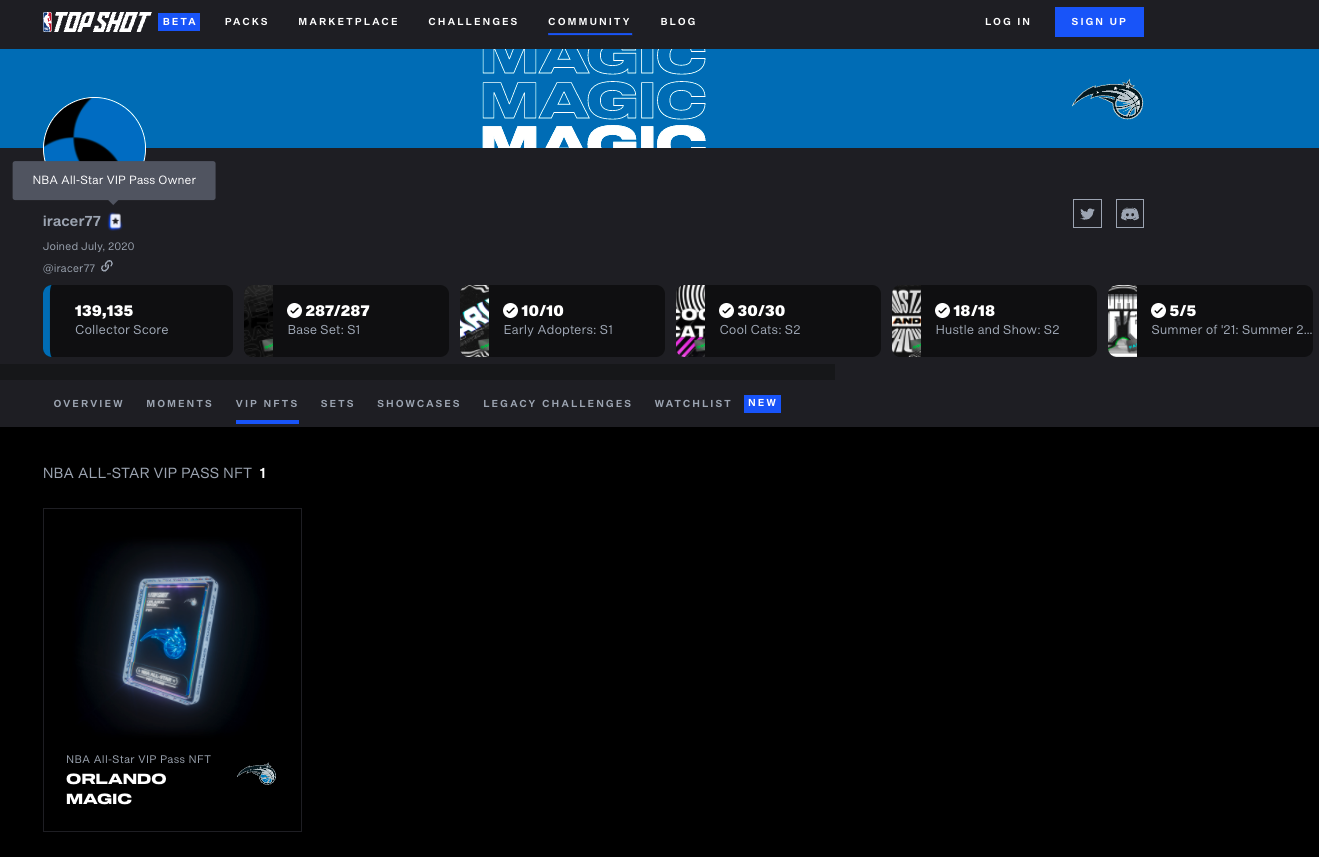Open the Challenges section

tap(473, 22)
